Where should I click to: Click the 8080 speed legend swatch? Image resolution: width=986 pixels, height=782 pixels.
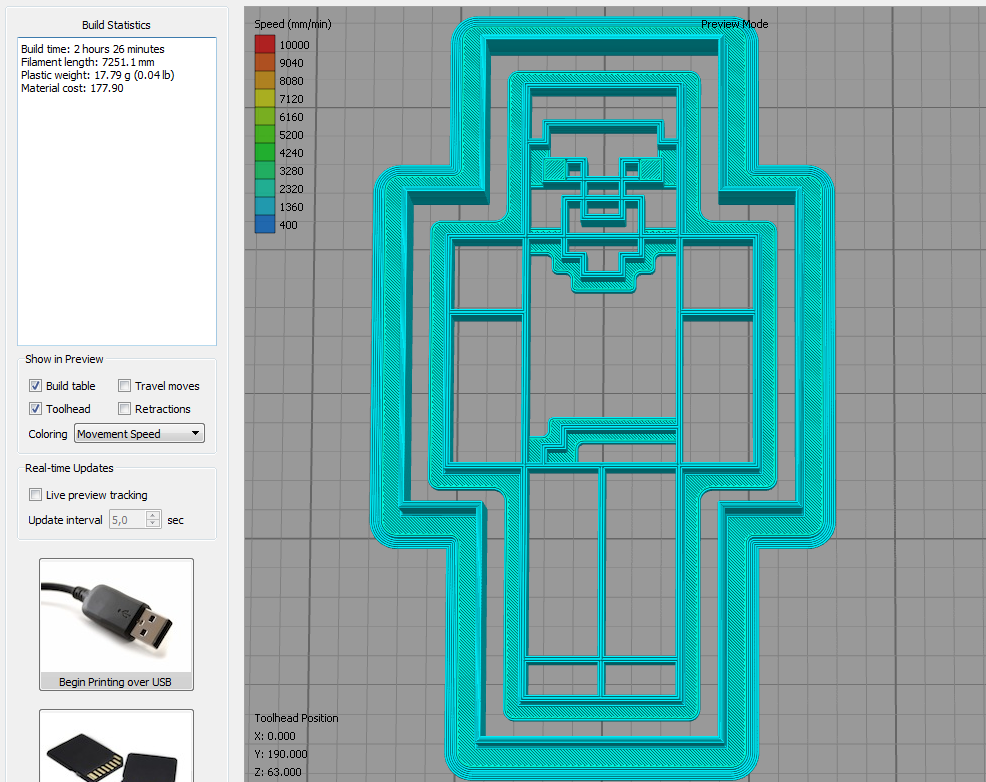click(x=265, y=80)
